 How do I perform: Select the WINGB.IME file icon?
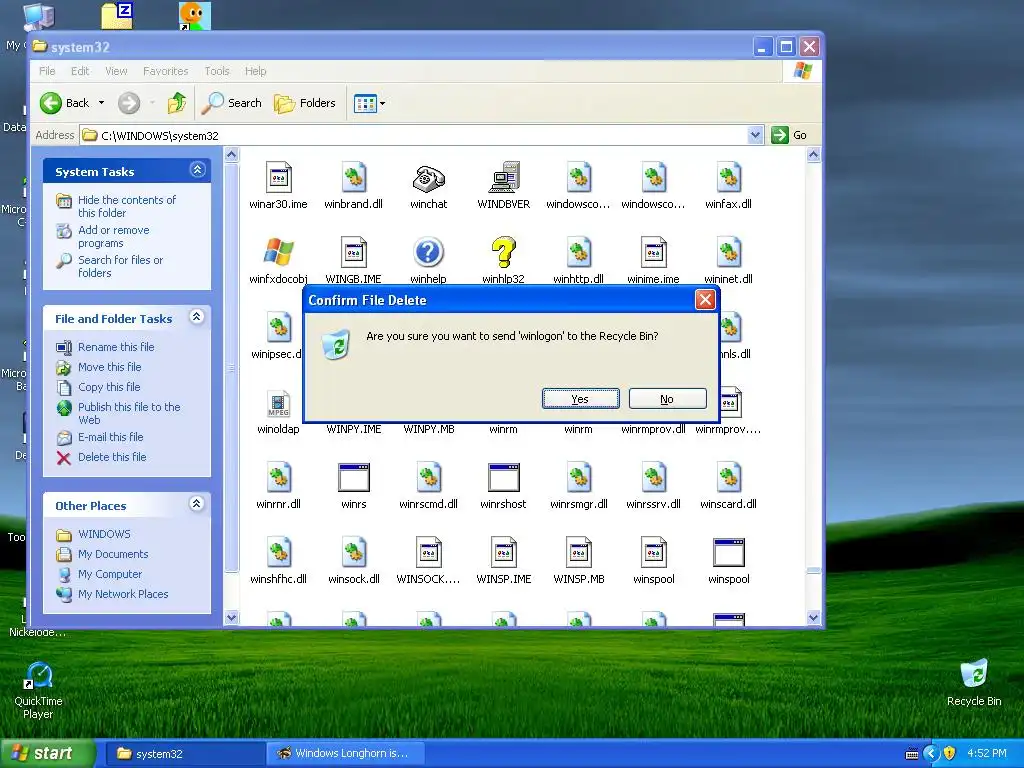(354, 252)
